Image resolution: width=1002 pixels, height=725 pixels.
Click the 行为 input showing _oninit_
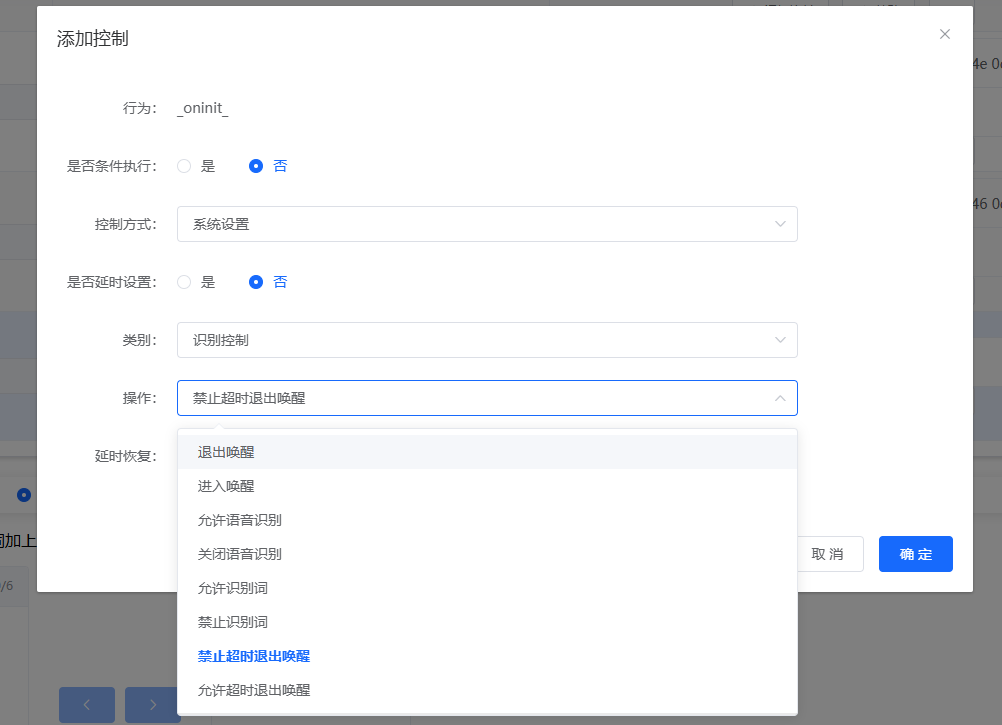202,107
